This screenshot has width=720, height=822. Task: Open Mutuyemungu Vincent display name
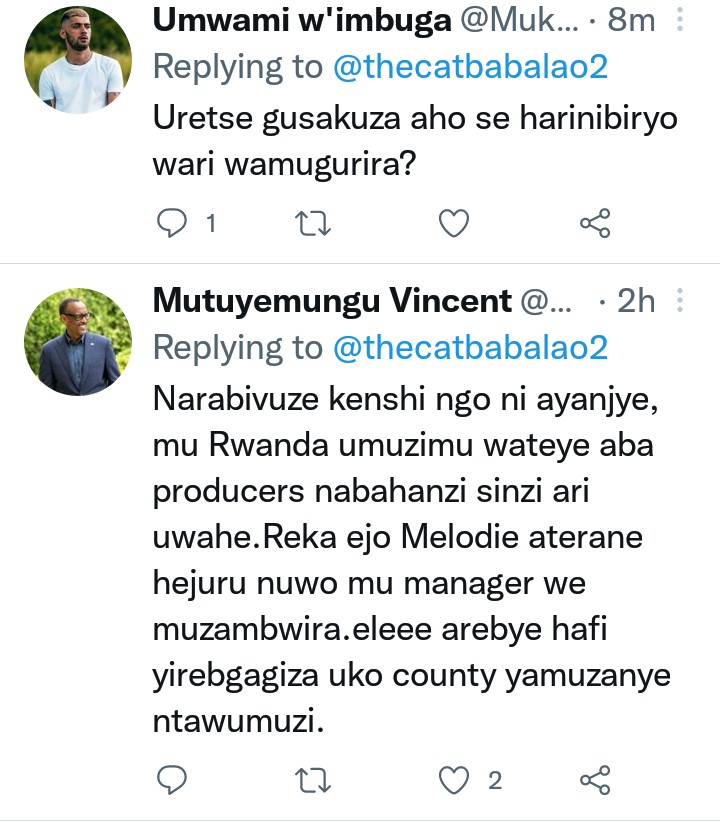[332, 300]
